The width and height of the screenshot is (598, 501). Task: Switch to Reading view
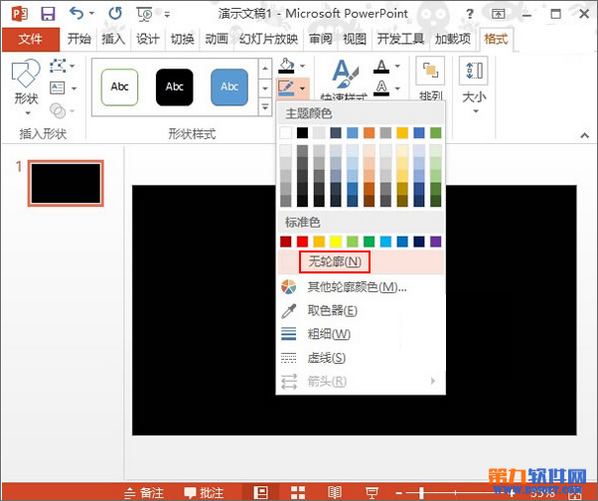click(334, 492)
